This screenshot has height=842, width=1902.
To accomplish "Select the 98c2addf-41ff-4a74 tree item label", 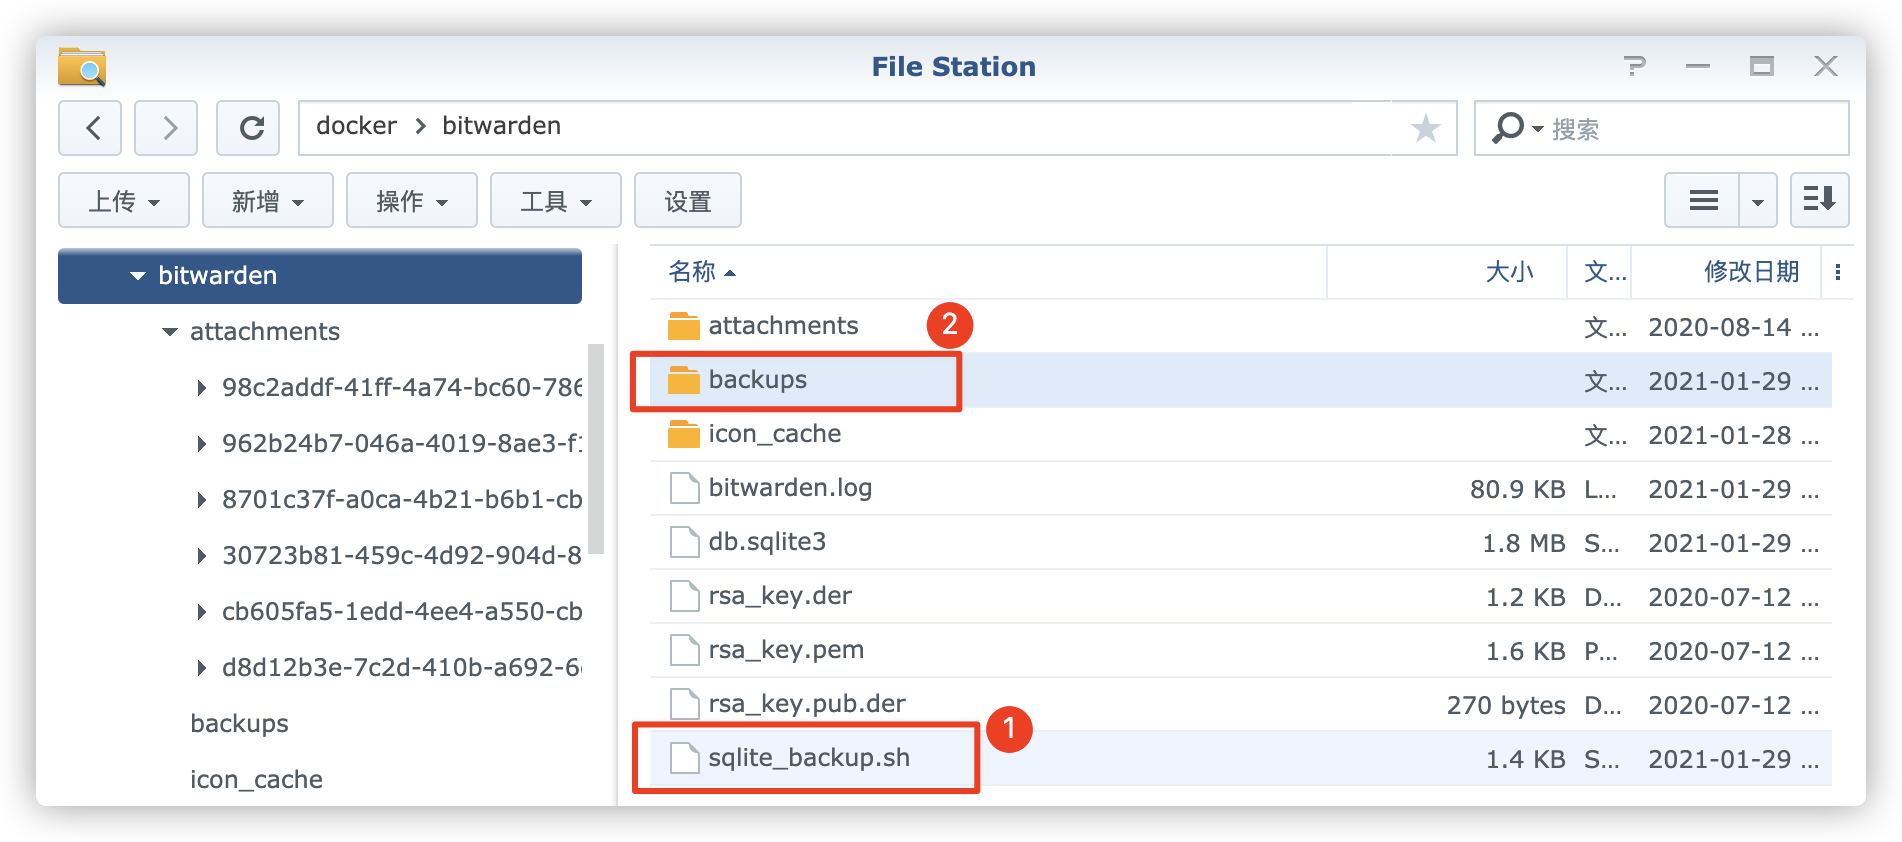I will click(x=402, y=388).
